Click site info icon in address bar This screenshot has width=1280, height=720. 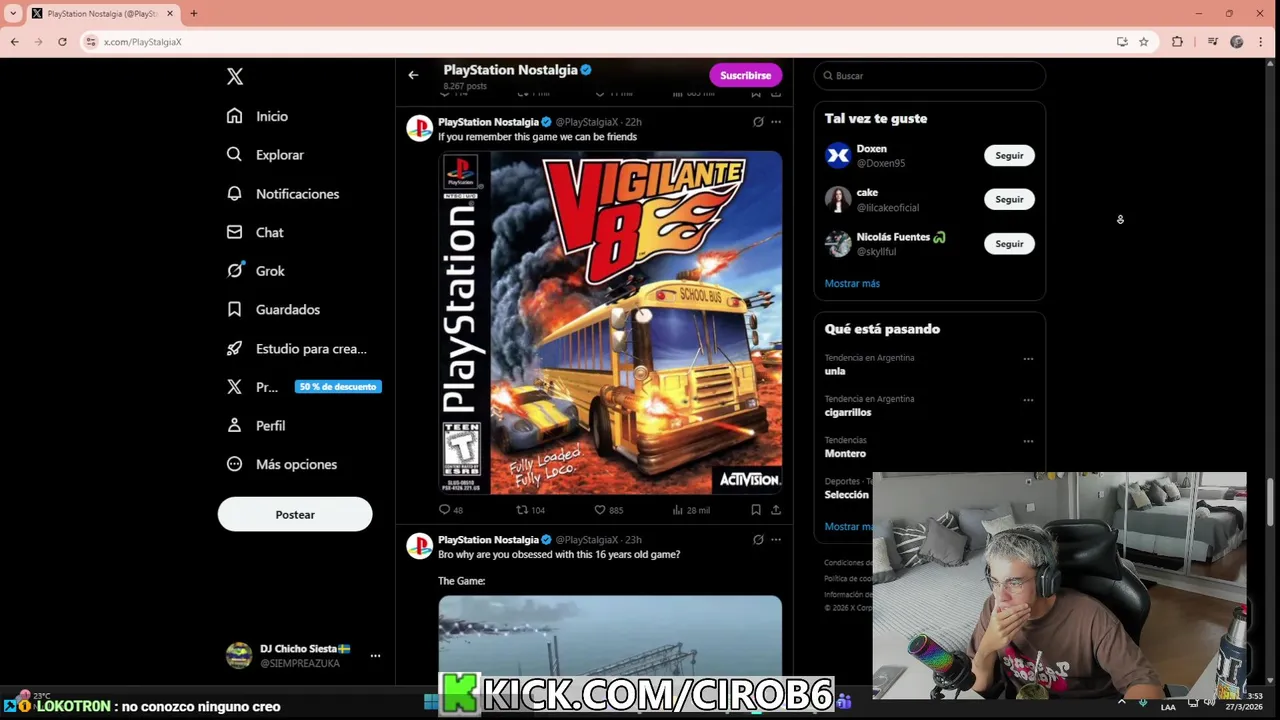[91, 42]
